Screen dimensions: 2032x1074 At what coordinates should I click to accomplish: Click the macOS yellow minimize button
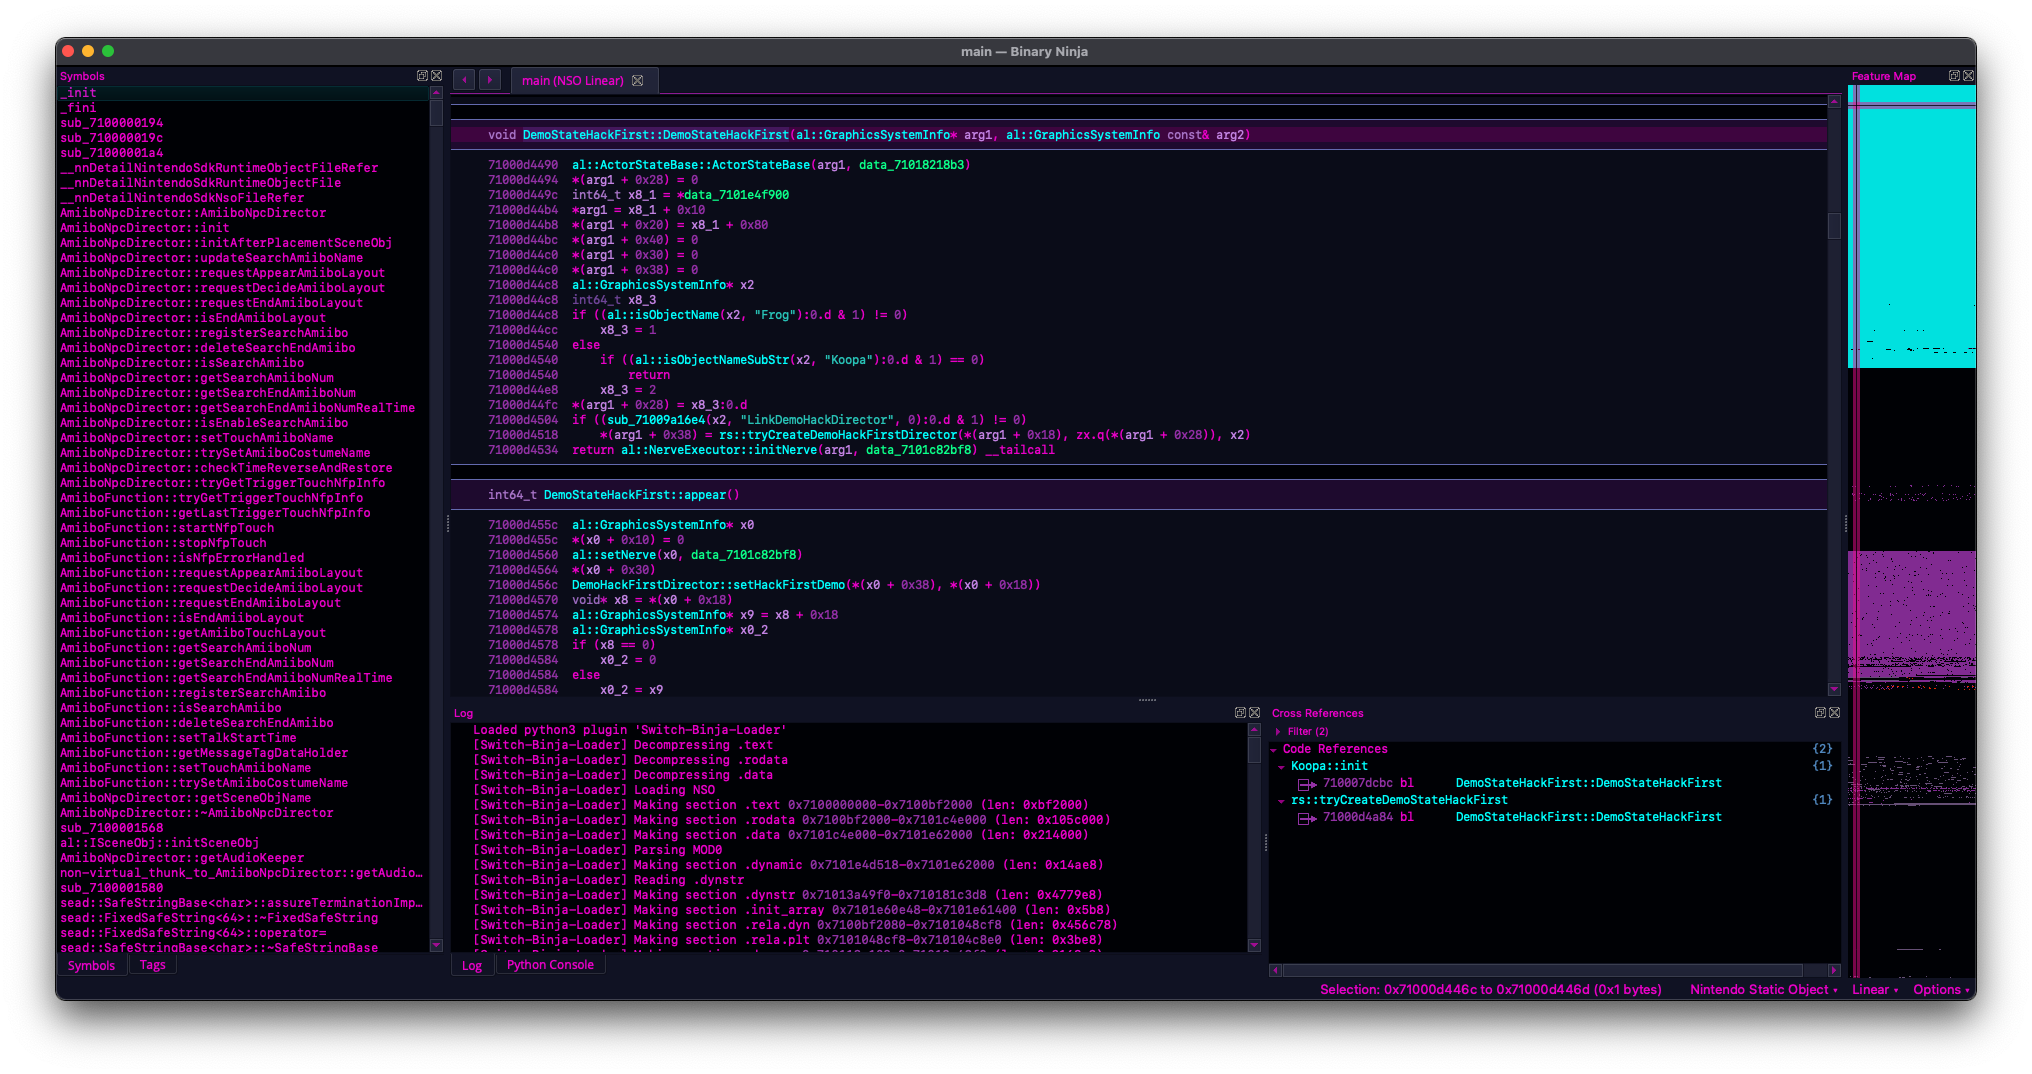coord(88,51)
